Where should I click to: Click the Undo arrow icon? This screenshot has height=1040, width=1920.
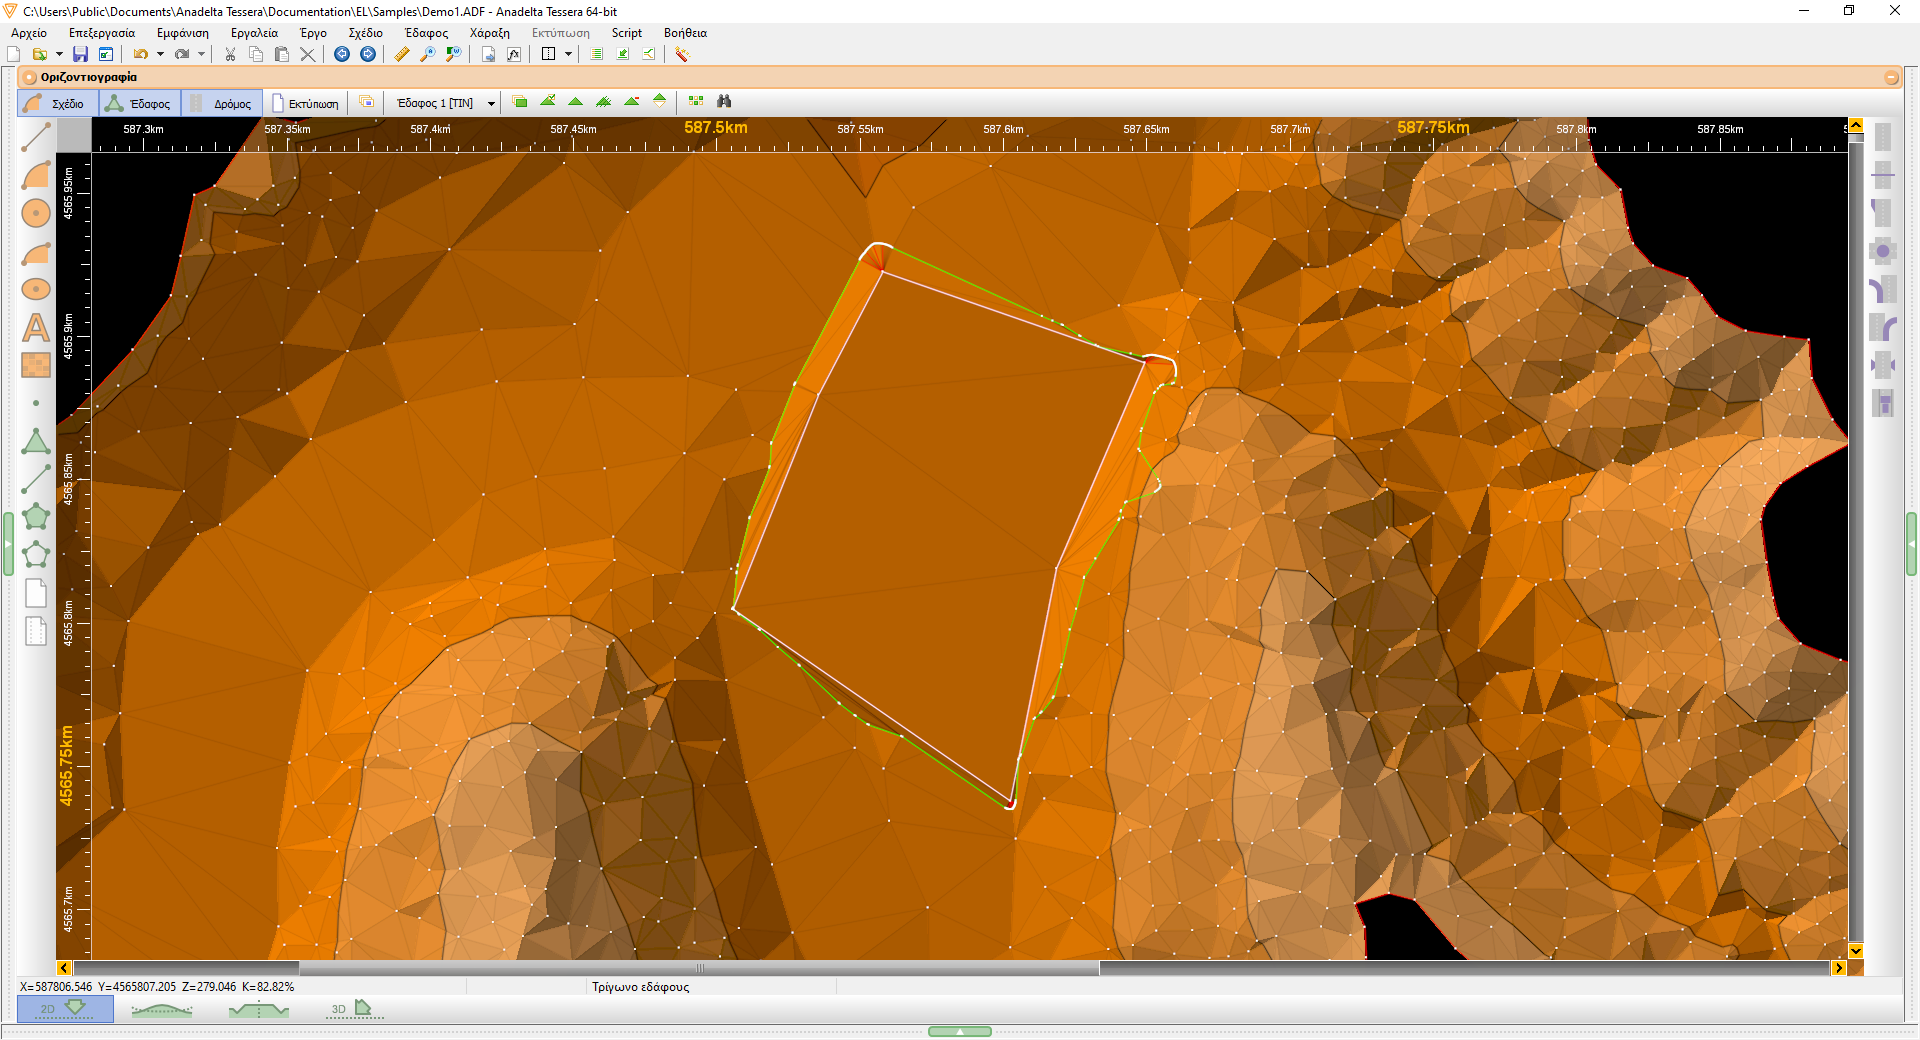140,54
